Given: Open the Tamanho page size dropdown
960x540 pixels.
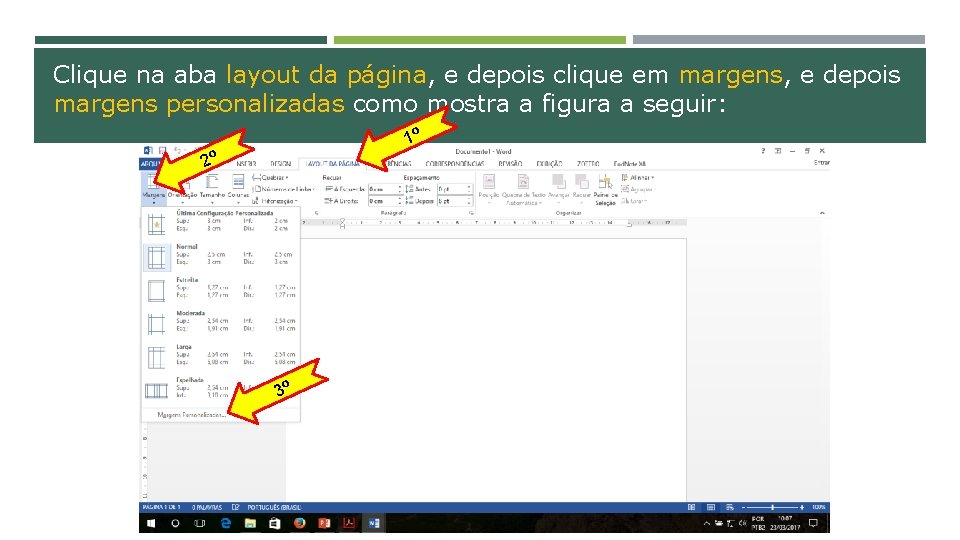Looking at the screenshot, I should 212,188.
